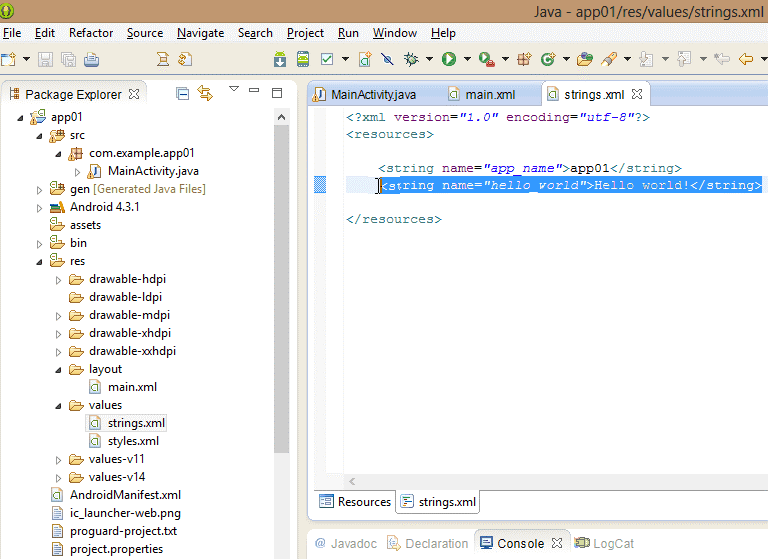Open Android SDK Manager from the toolbar
The image size is (768, 559).
click(280, 60)
